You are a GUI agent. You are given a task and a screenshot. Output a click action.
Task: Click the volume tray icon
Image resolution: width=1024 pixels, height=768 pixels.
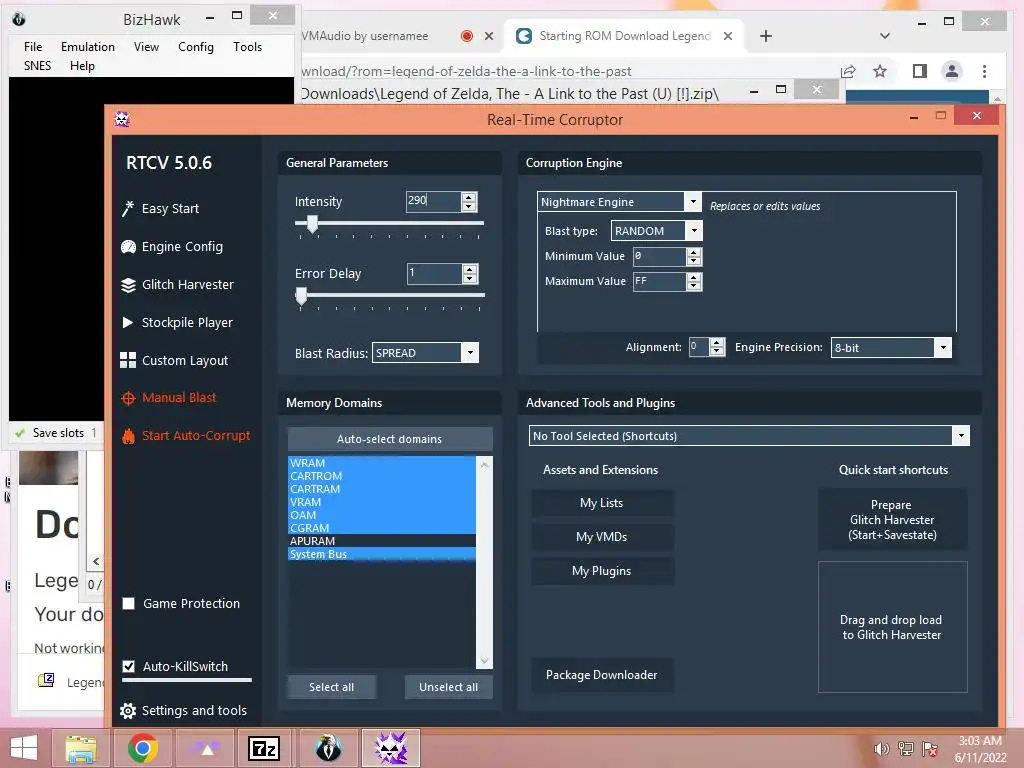[881, 749]
